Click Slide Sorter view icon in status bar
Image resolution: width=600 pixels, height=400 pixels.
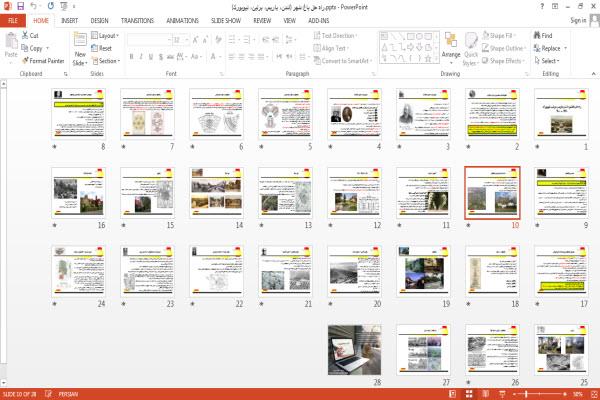pos(469,394)
